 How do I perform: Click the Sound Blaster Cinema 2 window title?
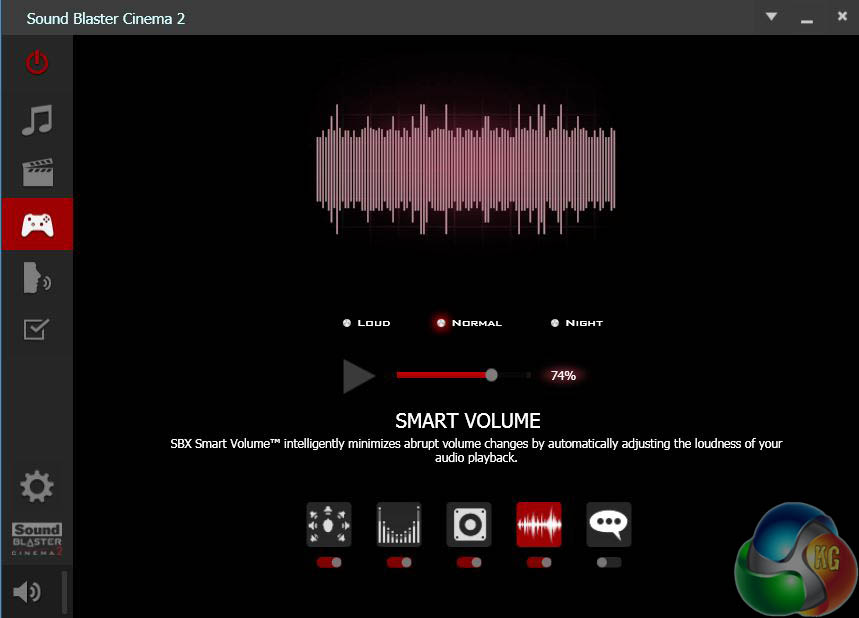(x=106, y=19)
